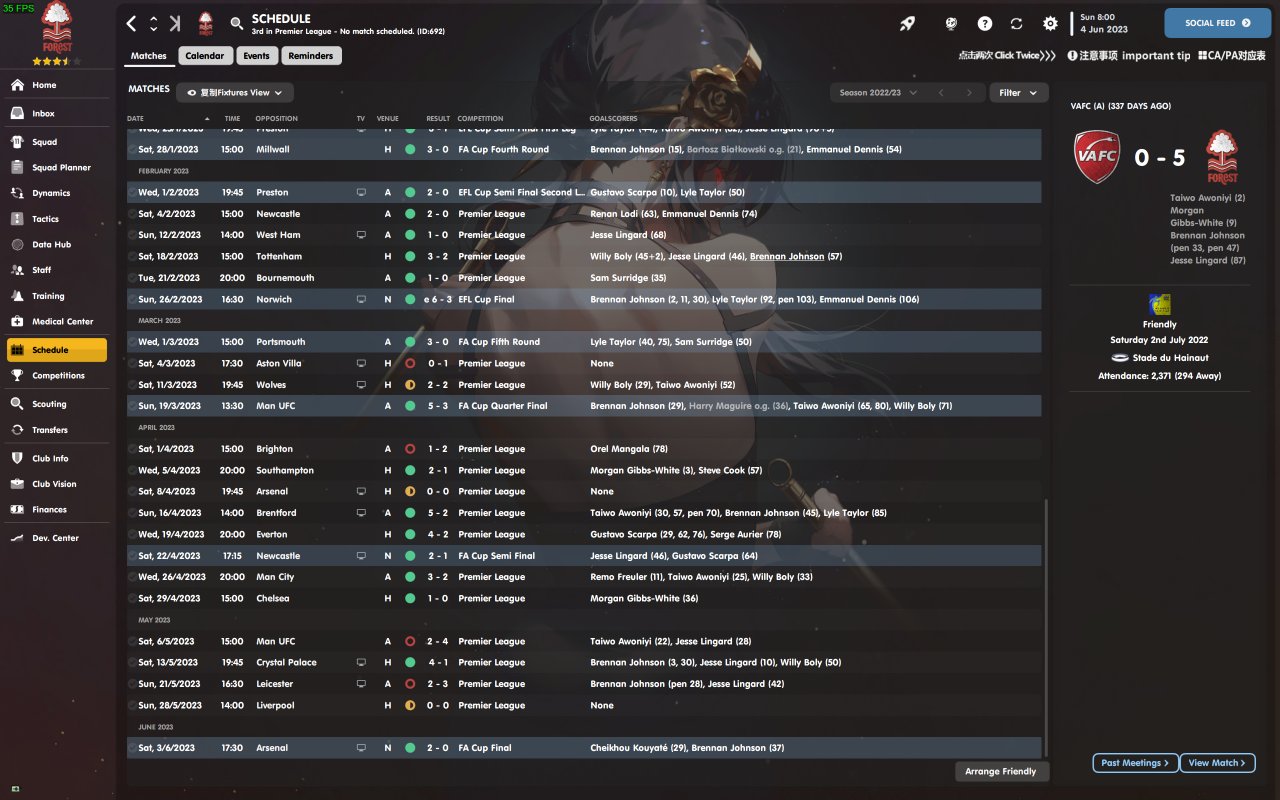Image resolution: width=1280 pixels, height=800 pixels.
Task: Sort by the Opposition column header
Action: (x=277, y=119)
